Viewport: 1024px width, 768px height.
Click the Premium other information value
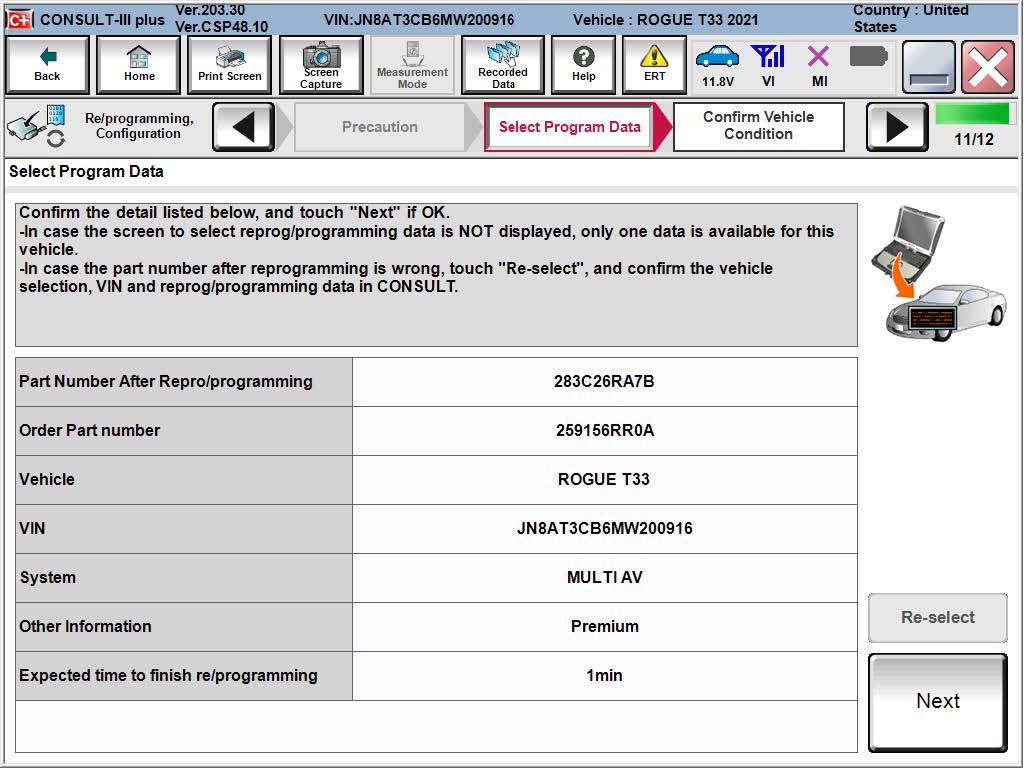(604, 626)
